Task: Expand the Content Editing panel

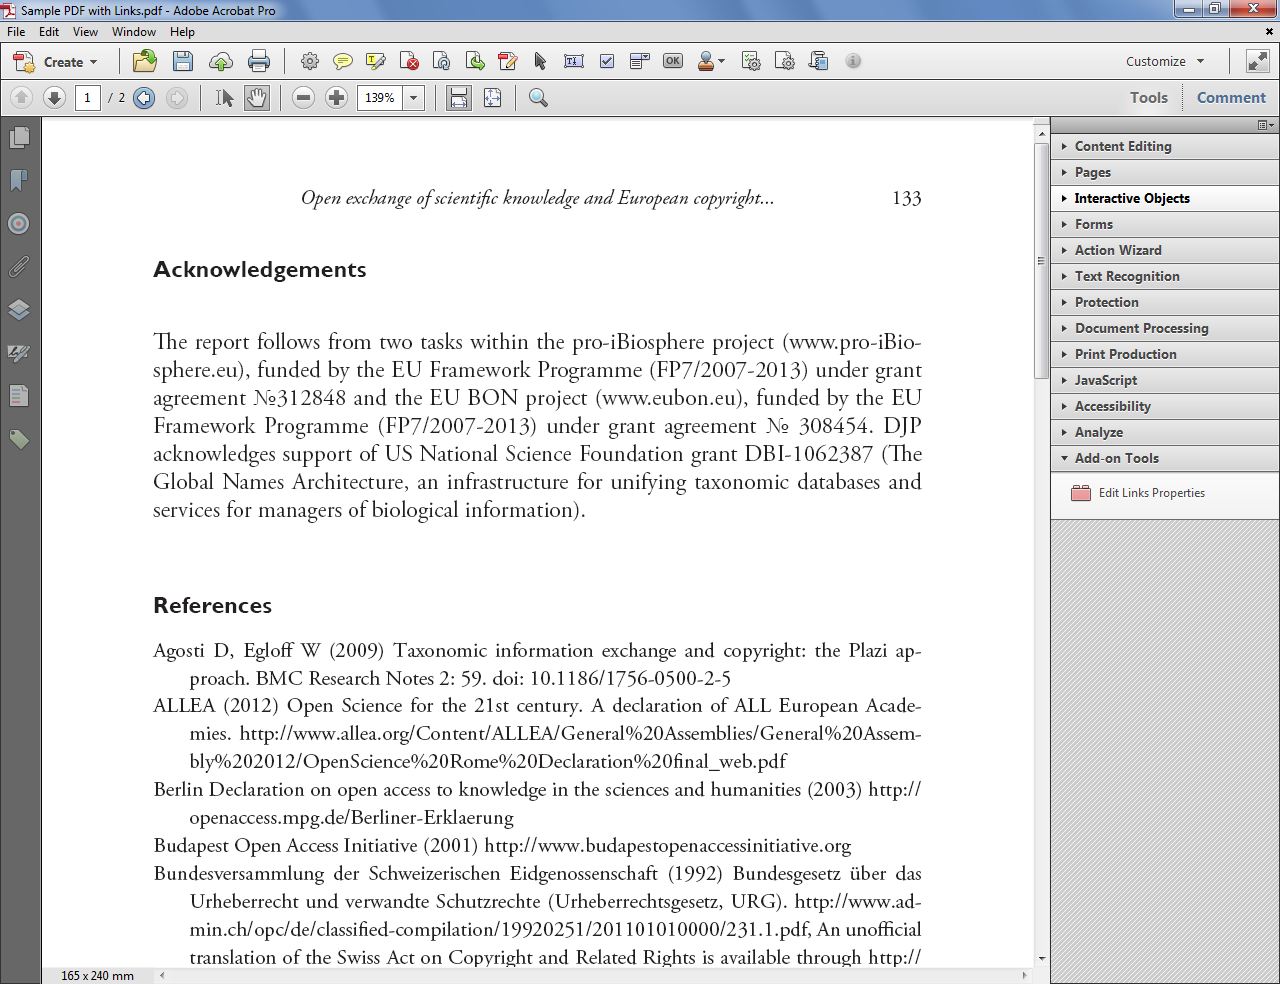Action: pos(1122,146)
